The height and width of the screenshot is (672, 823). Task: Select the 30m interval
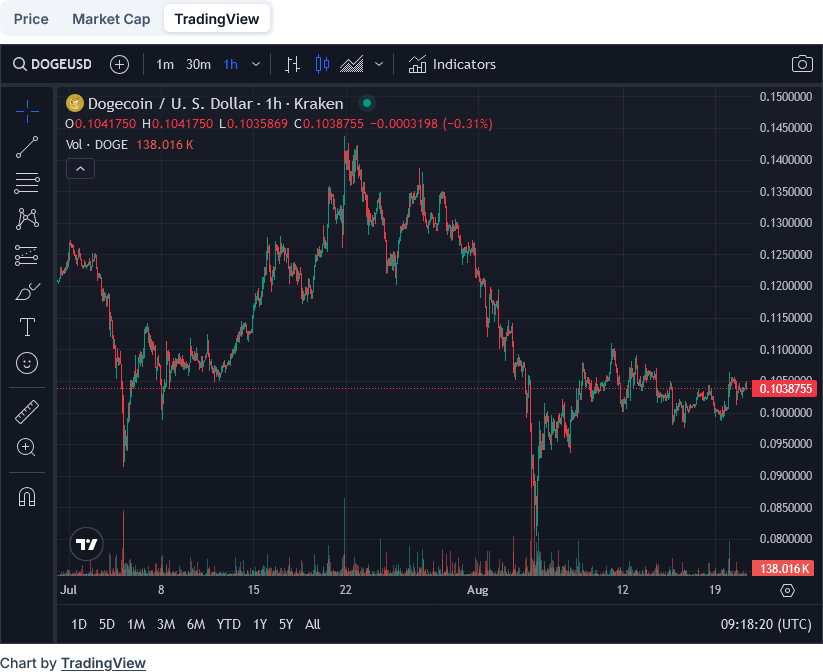[198, 65]
